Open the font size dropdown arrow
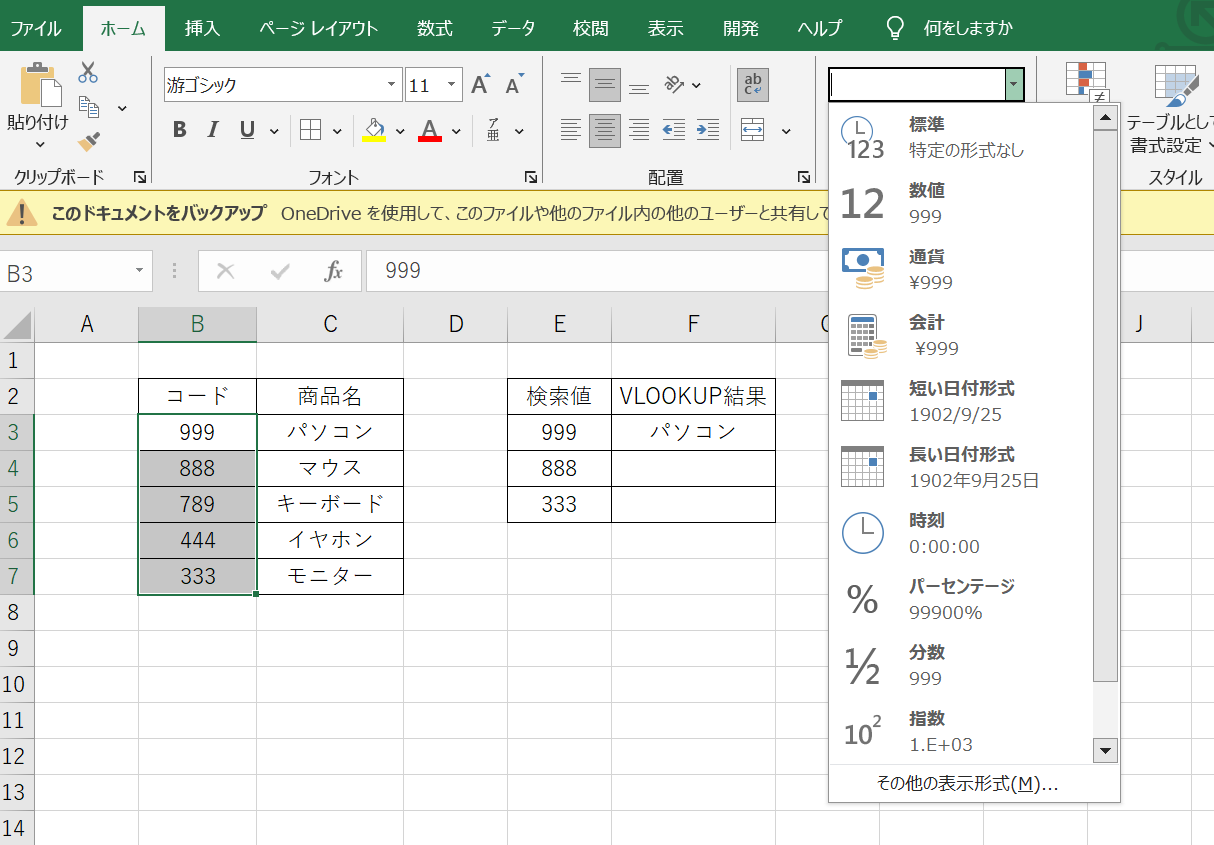Viewport: 1214px width, 845px height. point(451,85)
